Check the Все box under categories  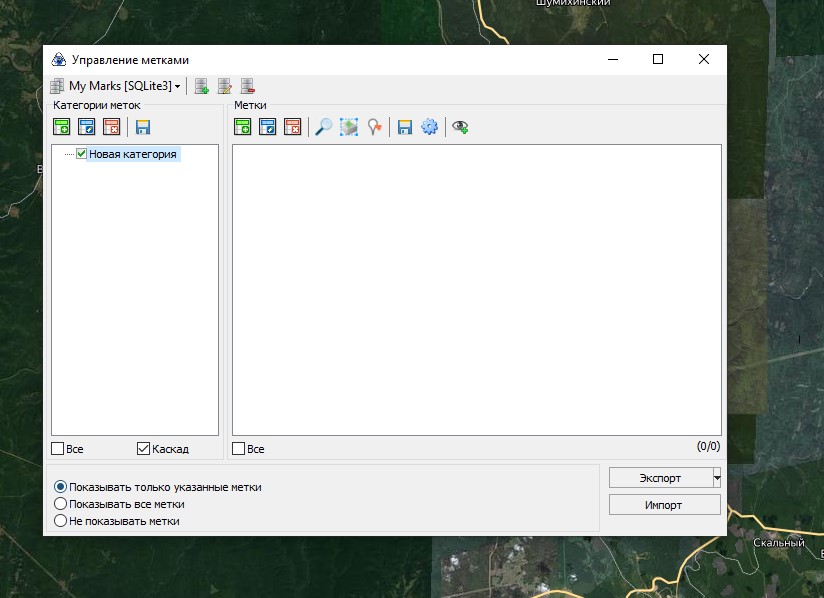point(58,449)
